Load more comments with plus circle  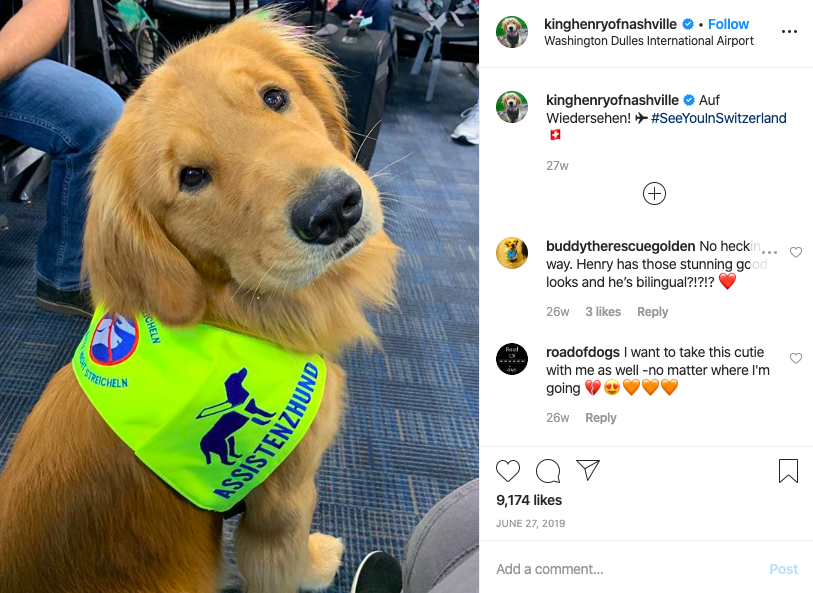coord(654,194)
